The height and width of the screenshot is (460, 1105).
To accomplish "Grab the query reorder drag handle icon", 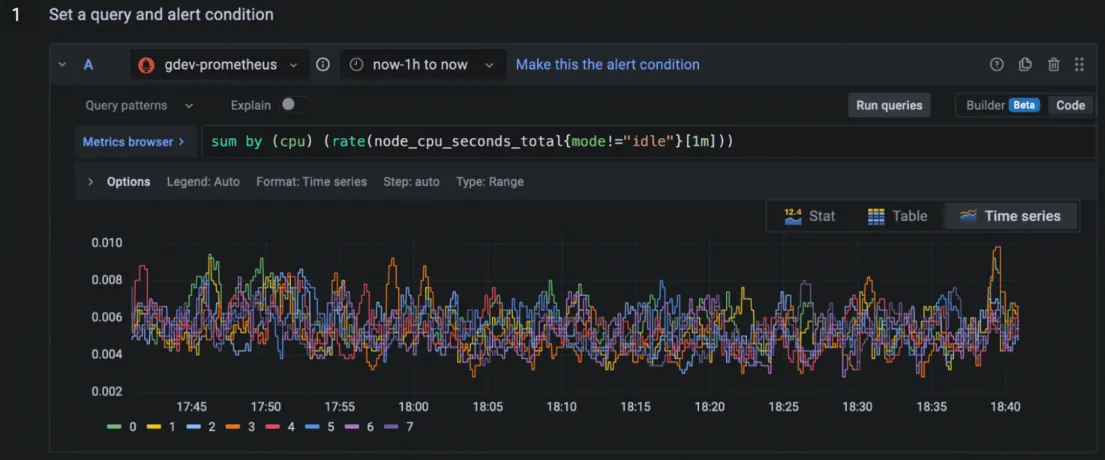I will pyautogui.click(x=1079, y=65).
